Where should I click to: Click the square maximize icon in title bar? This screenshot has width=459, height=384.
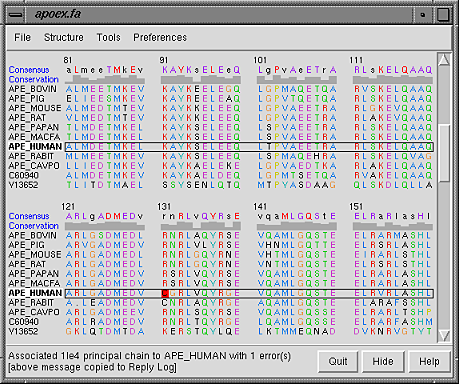pos(443,15)
